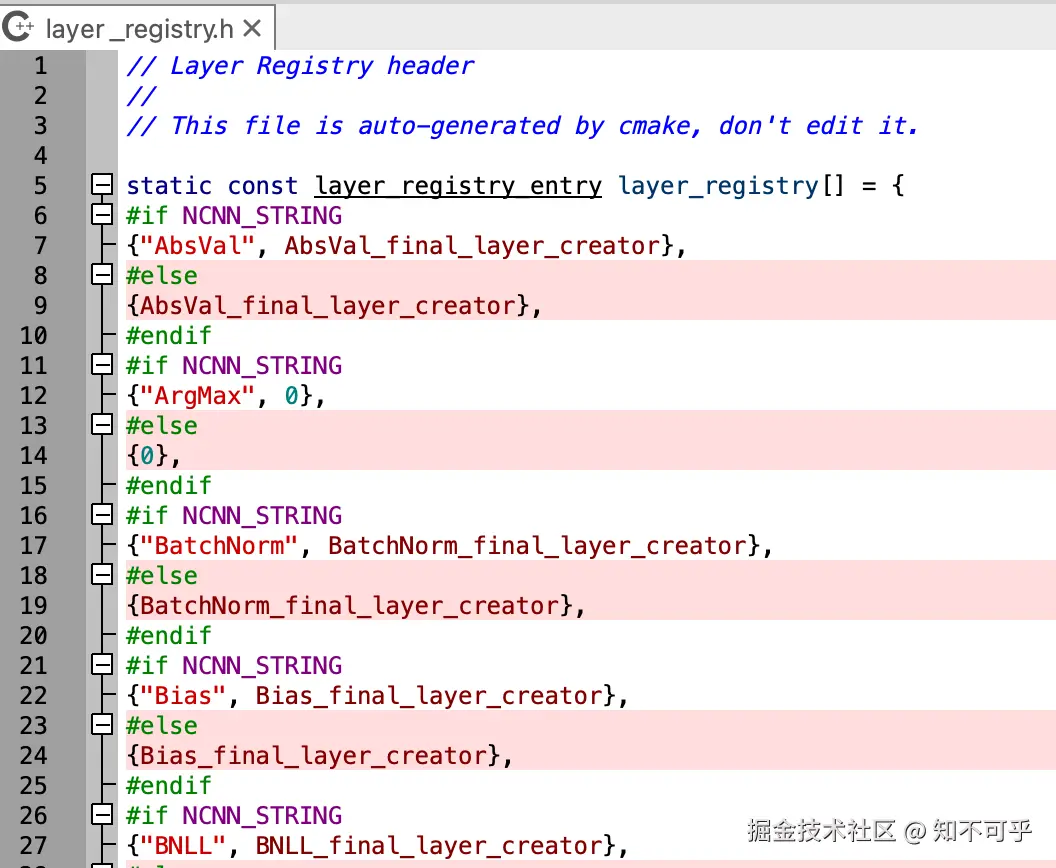Viewport: 1056px width, 868px height.
Task: Click NCNN_STRING on line 26
Action: click(262, 816)
